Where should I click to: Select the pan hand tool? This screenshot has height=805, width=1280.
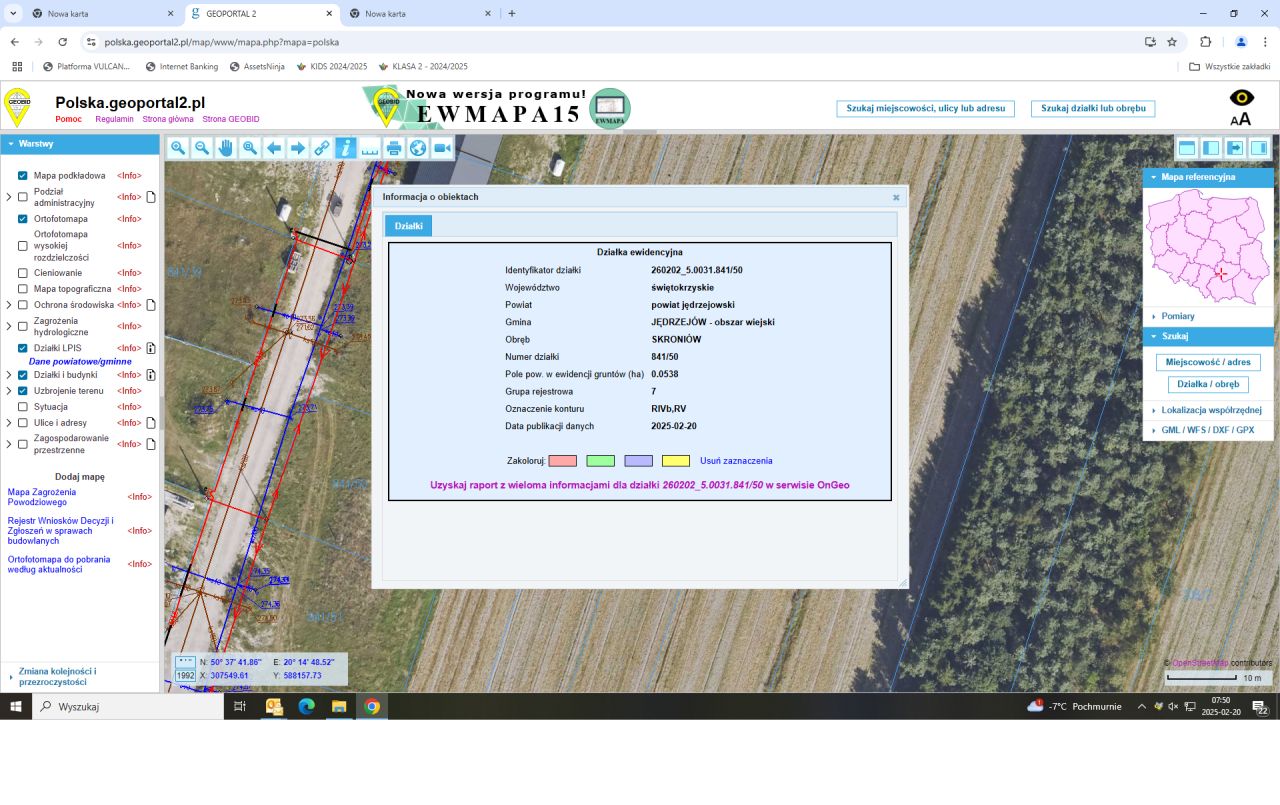(226, 148)
